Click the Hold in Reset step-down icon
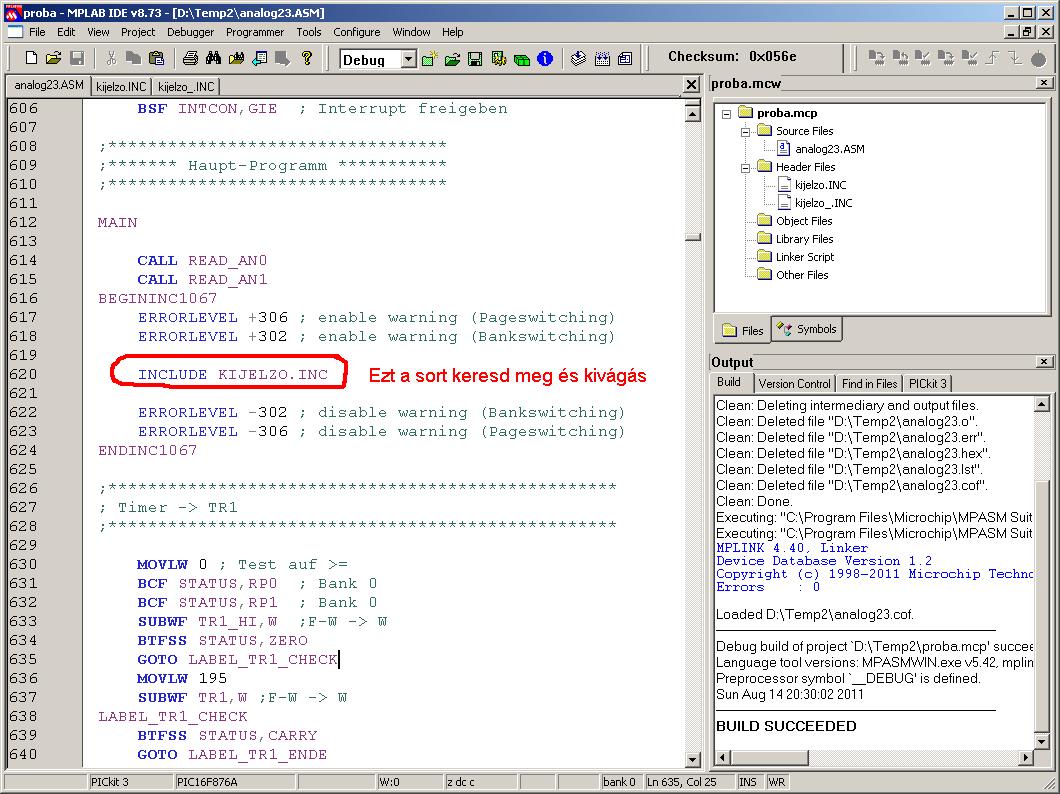This screenshot has width=1060, height=794. click(1015, 58)
